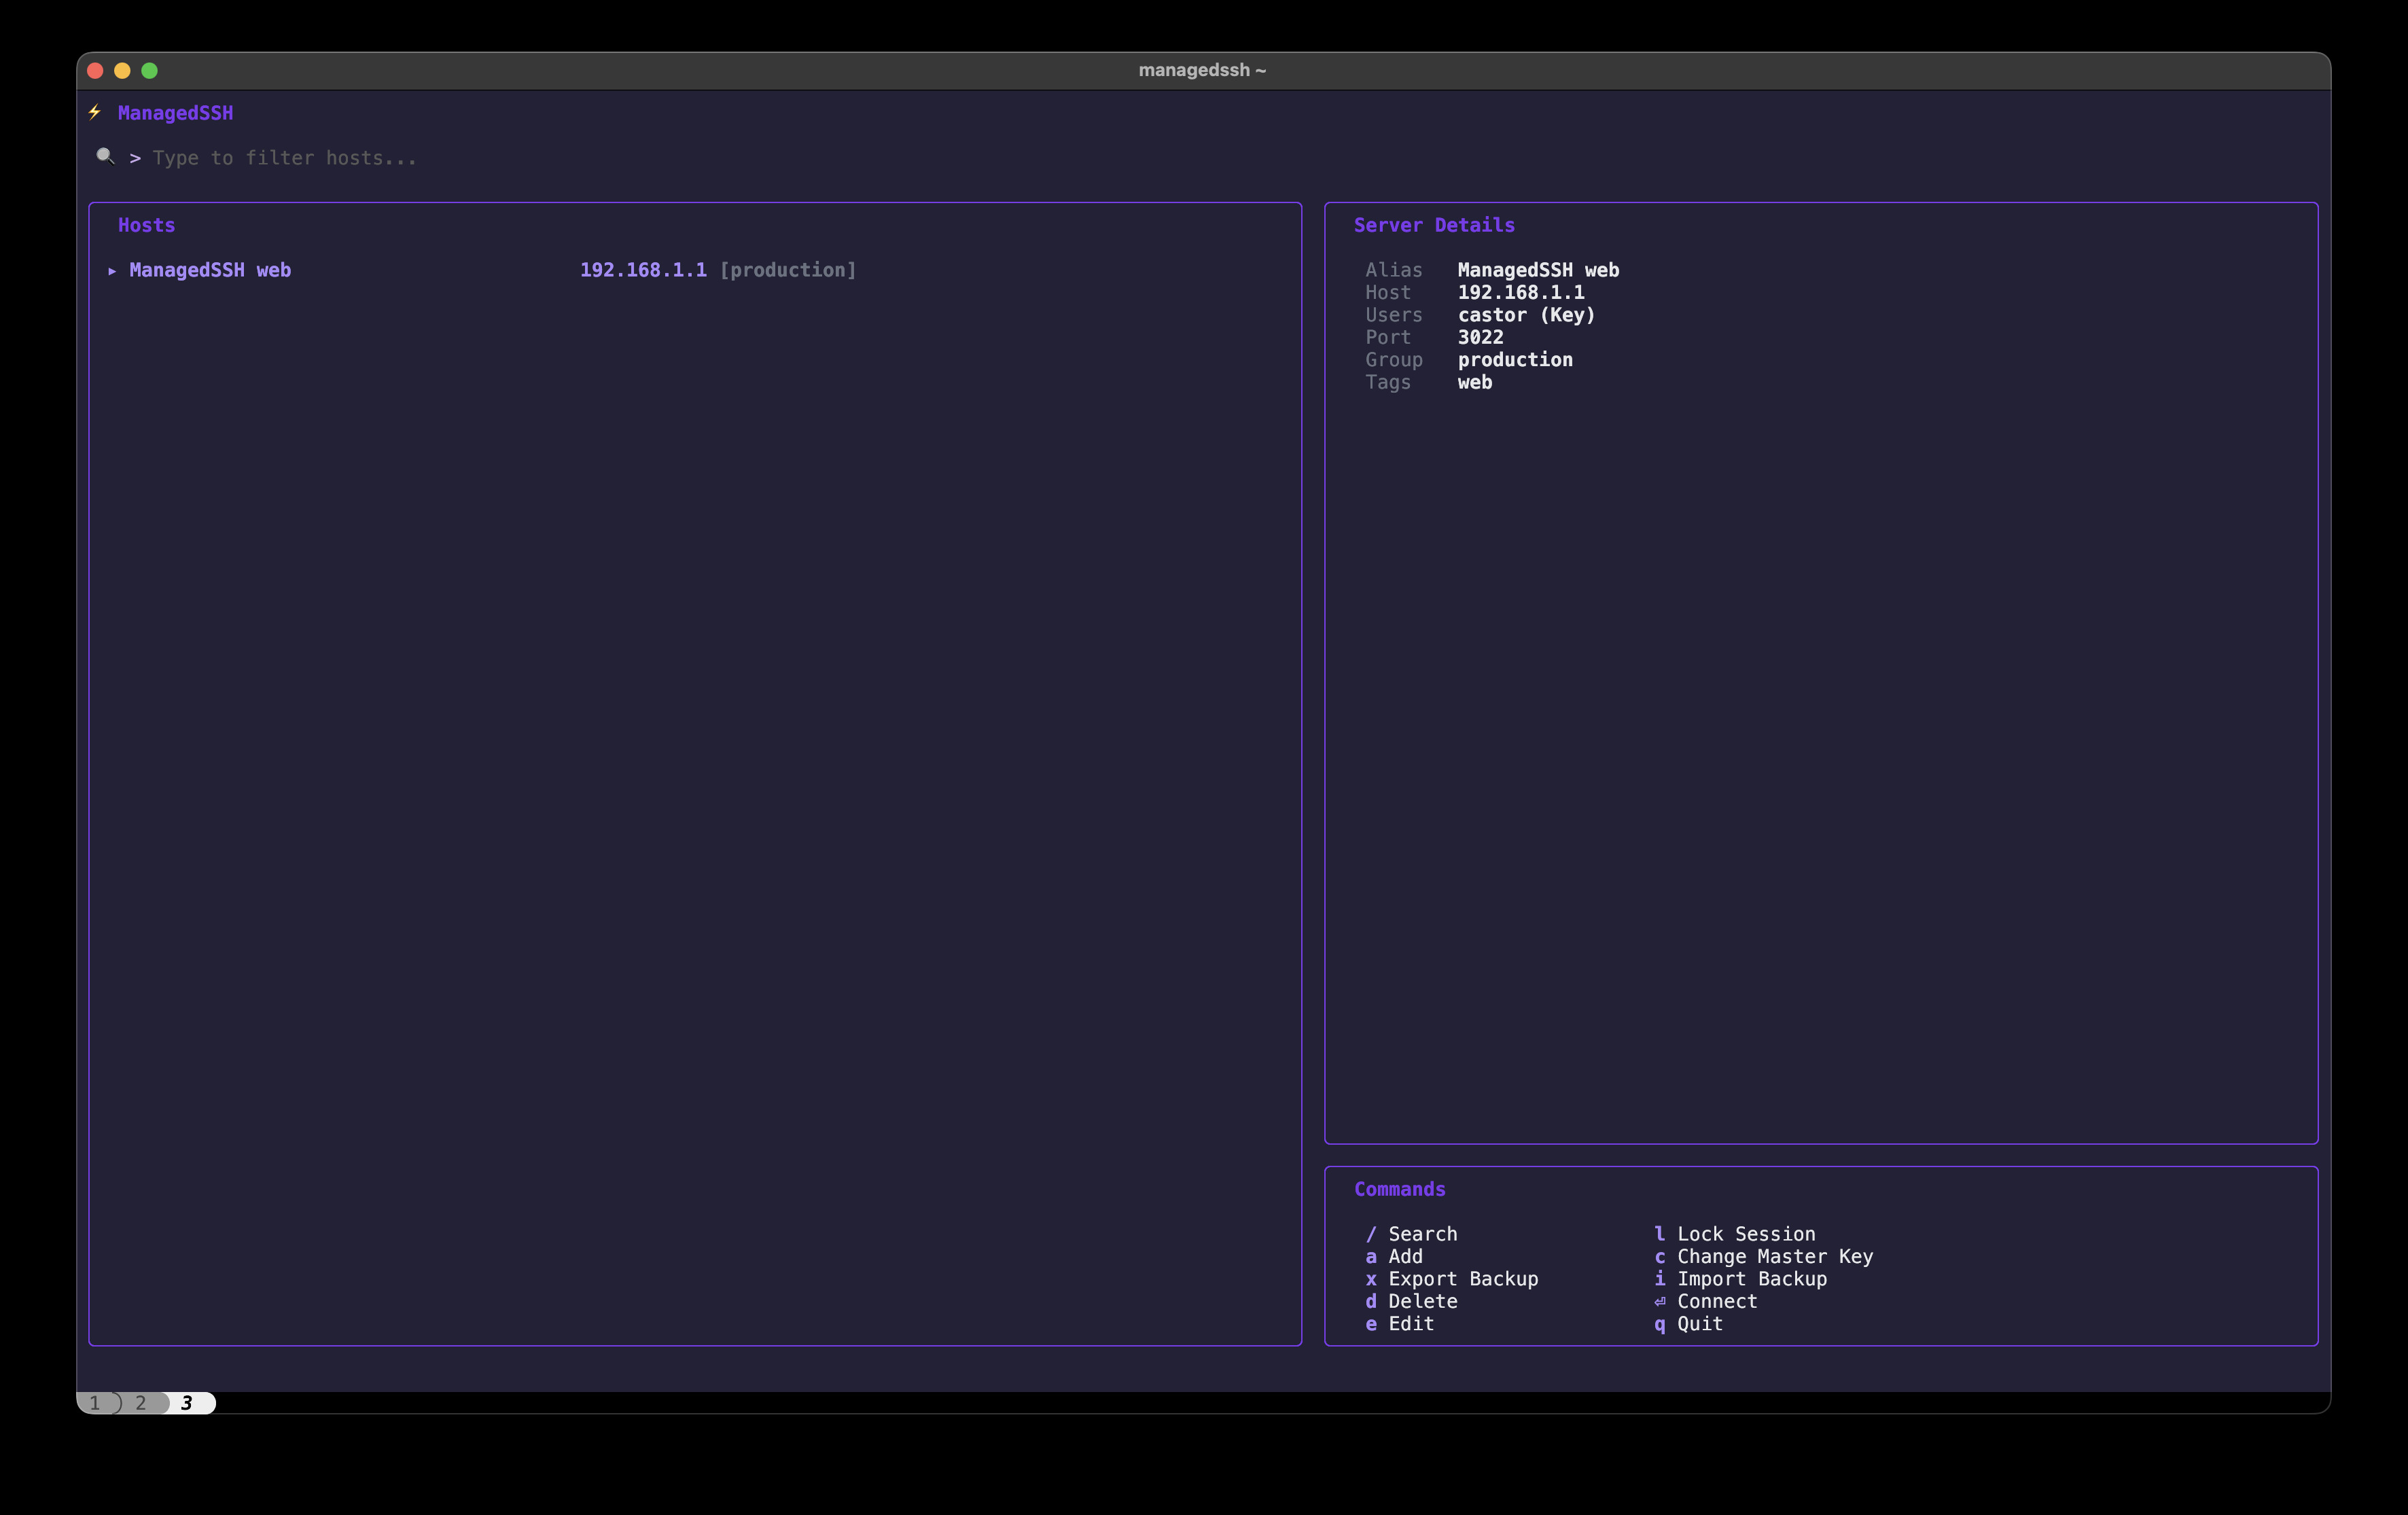
Task: Click the Import Backup command
Action: [x=1751, y=1279]
